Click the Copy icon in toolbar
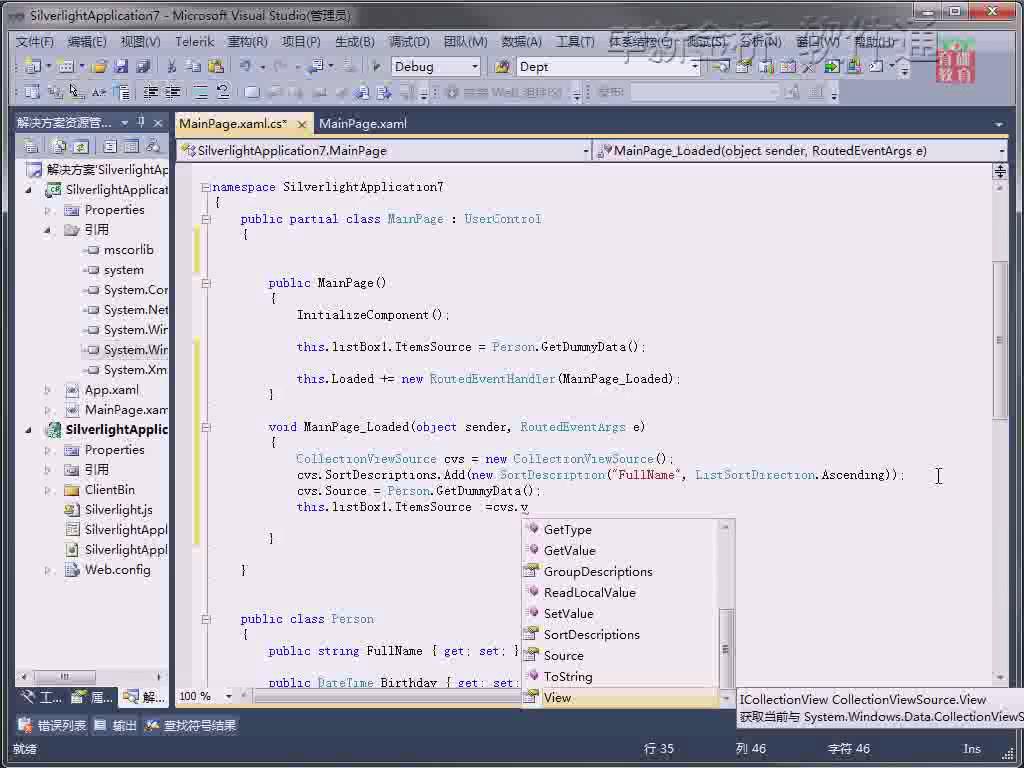This screenshot has width=1024, height=768. (x=193, y=66)
